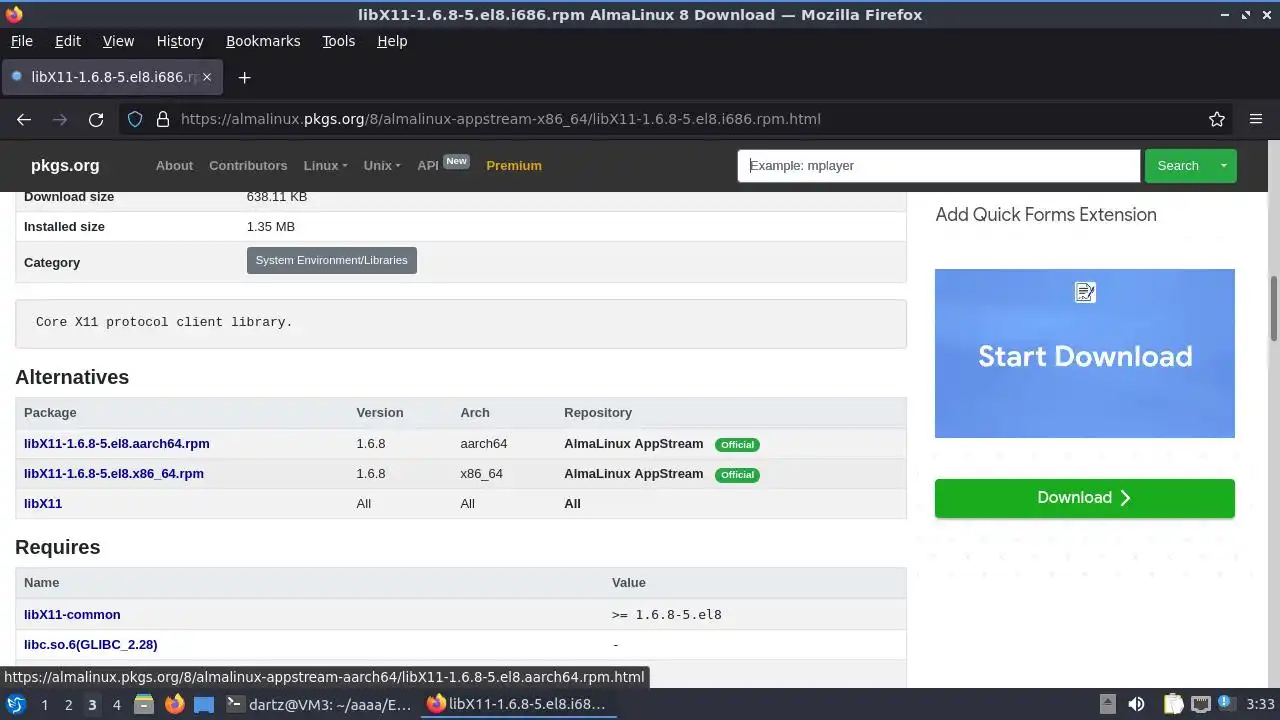Open the Tools menu
This screenshot has height=720, width=1280.
[x=338, y=41]
